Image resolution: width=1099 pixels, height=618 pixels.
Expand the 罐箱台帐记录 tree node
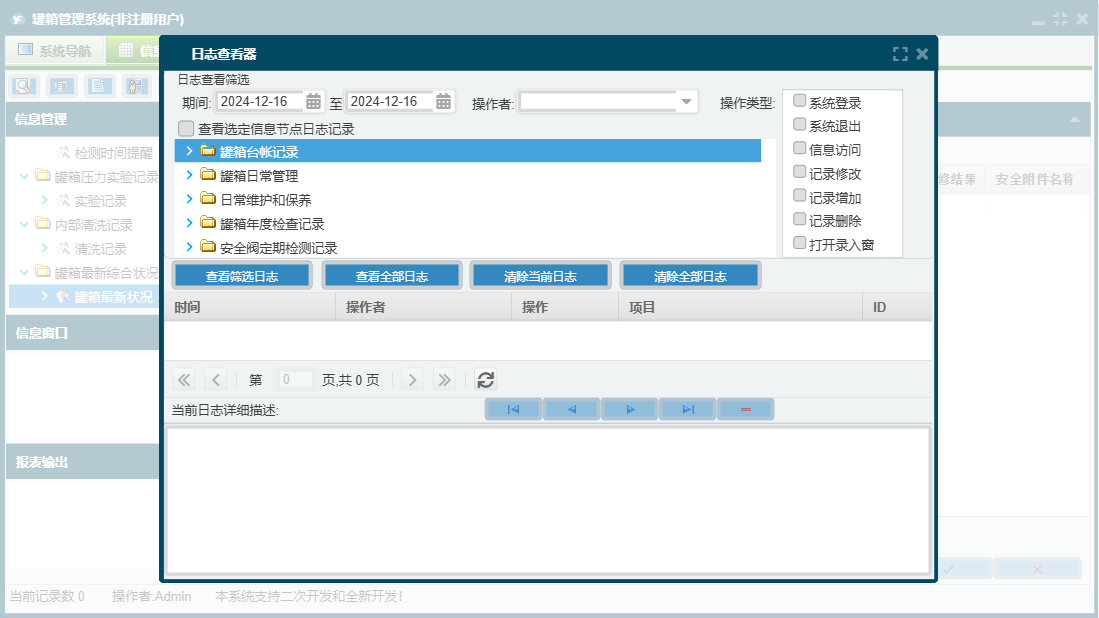tap(189, 151)
